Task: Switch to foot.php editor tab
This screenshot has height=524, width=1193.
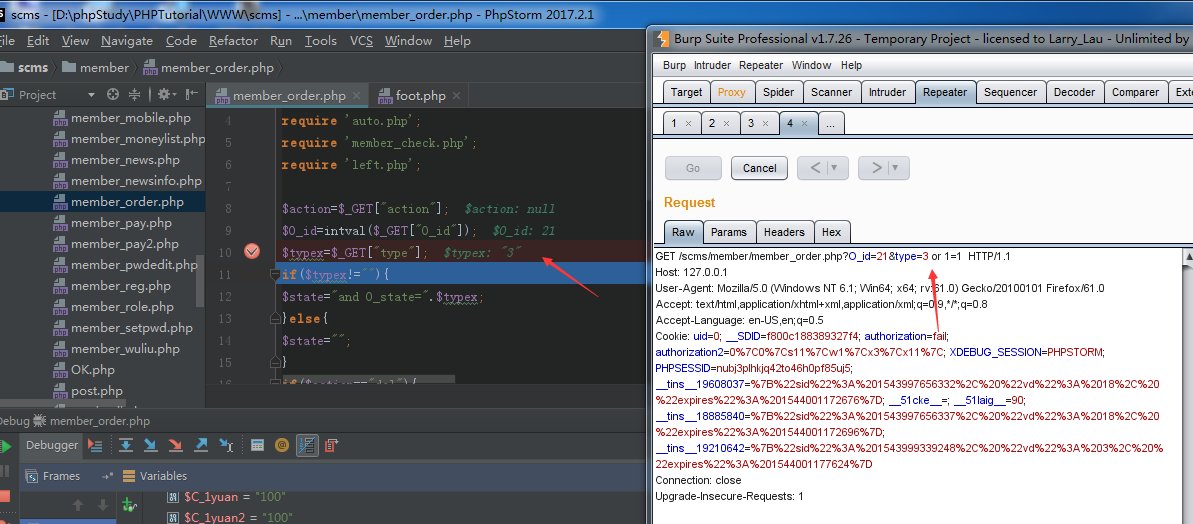Action: (420, 96)
